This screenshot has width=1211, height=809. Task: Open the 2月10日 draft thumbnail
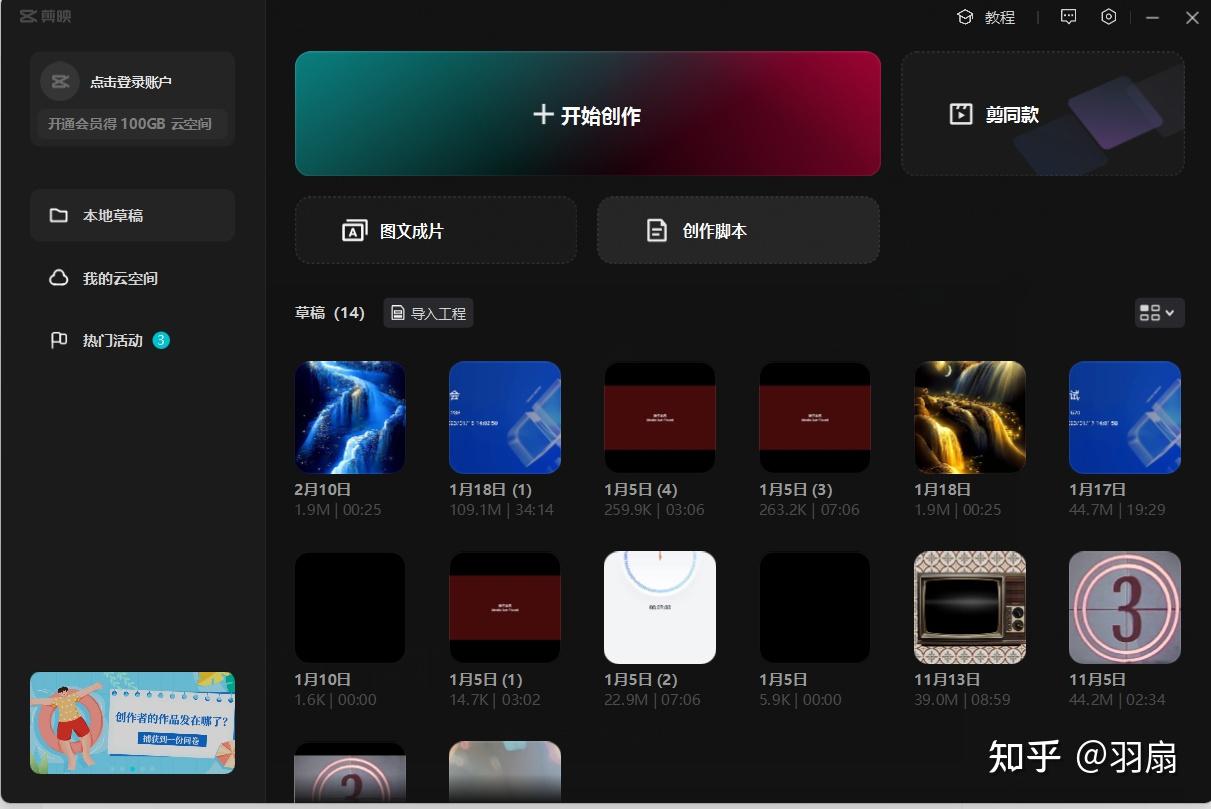coord(350,417)
